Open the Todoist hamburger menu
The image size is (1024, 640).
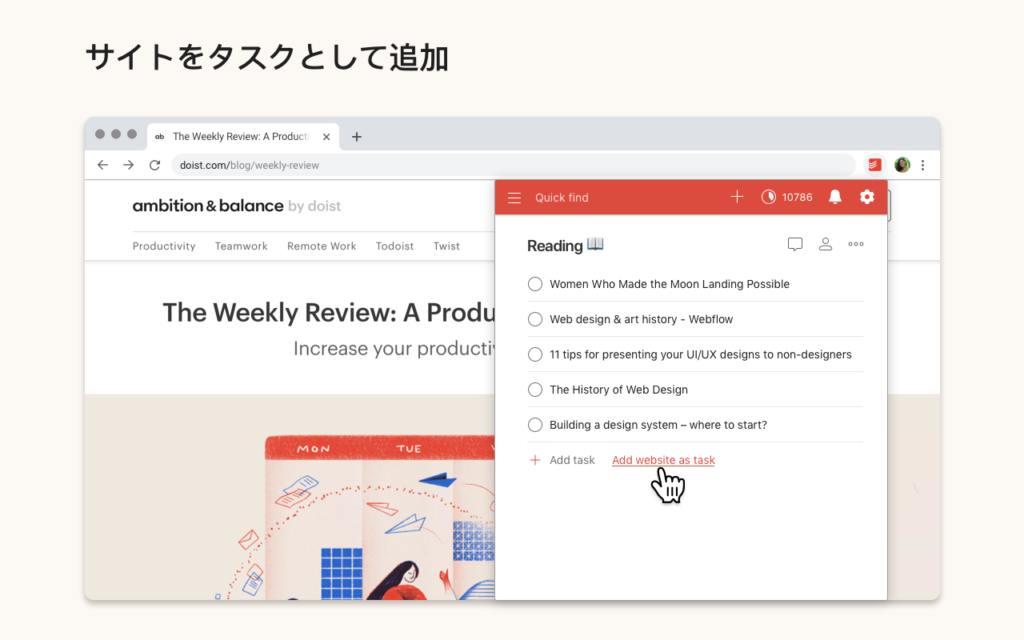(514, 197)
